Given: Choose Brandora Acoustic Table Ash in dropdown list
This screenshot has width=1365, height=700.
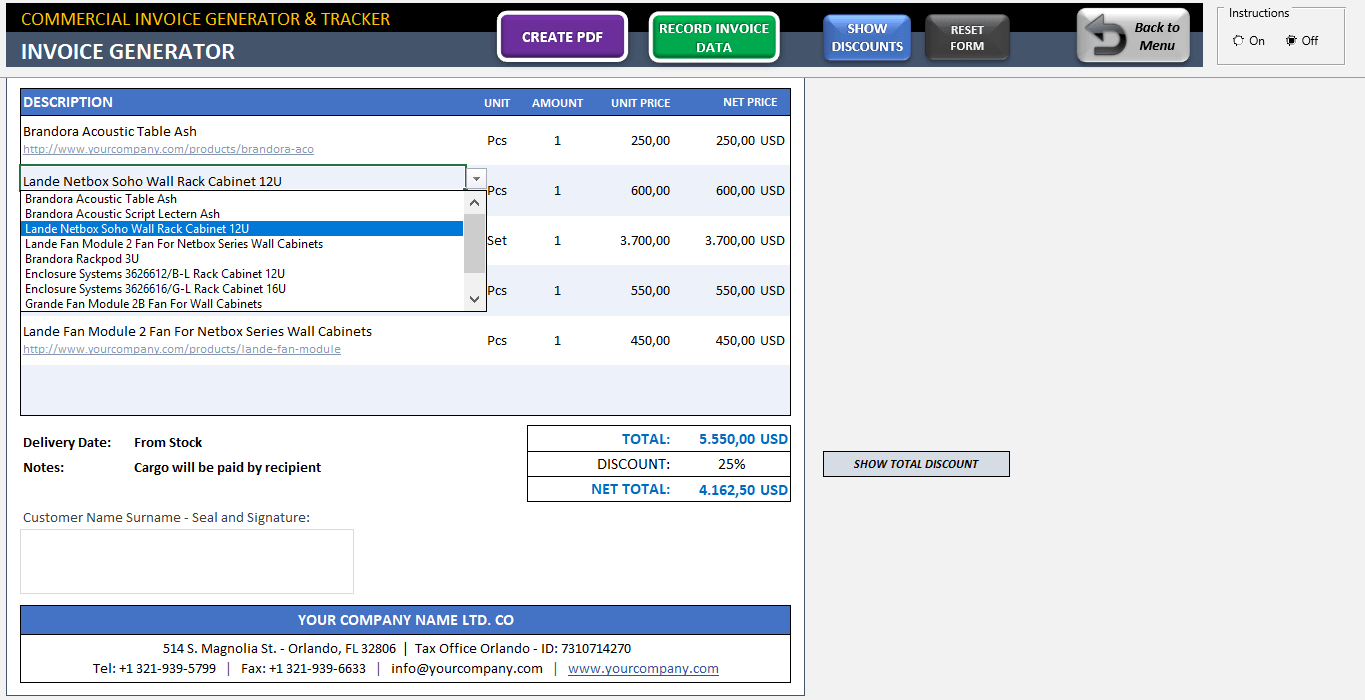Looking at the screenshot, I should [x=244, y=199].
